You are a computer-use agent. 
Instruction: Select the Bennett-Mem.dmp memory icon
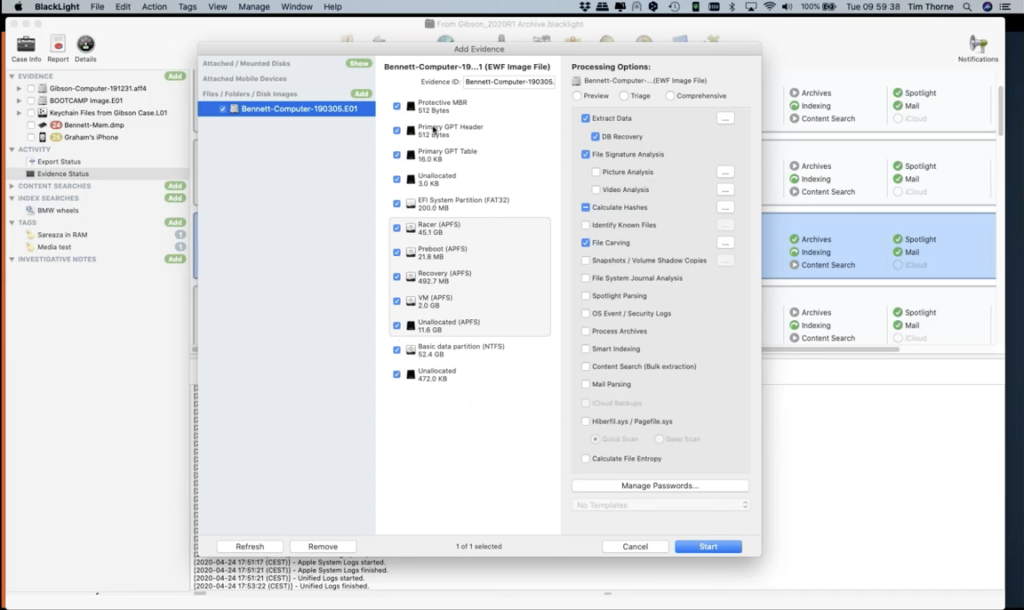[42, 125]
